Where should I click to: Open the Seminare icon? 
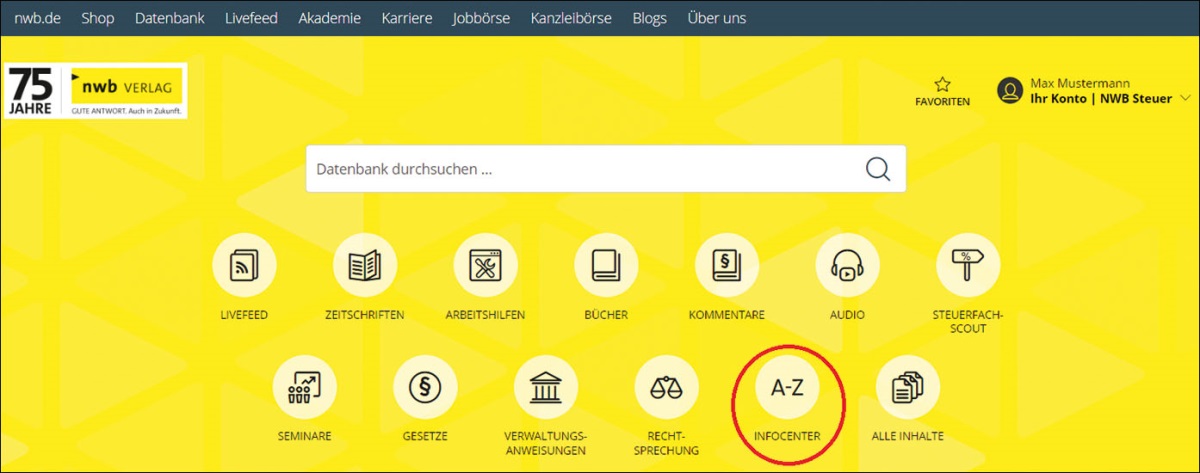pyautogui.click(x=305, y=386)
